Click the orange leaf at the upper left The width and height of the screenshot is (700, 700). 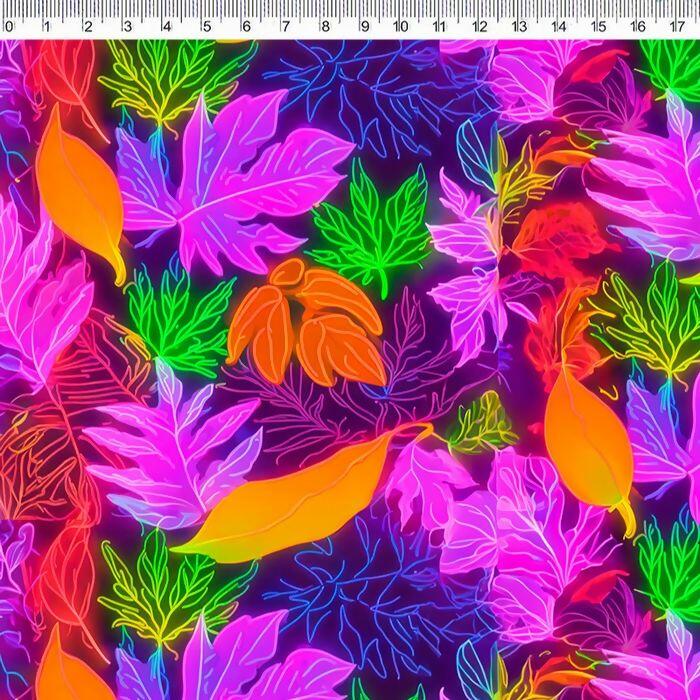tap(78, 190)
